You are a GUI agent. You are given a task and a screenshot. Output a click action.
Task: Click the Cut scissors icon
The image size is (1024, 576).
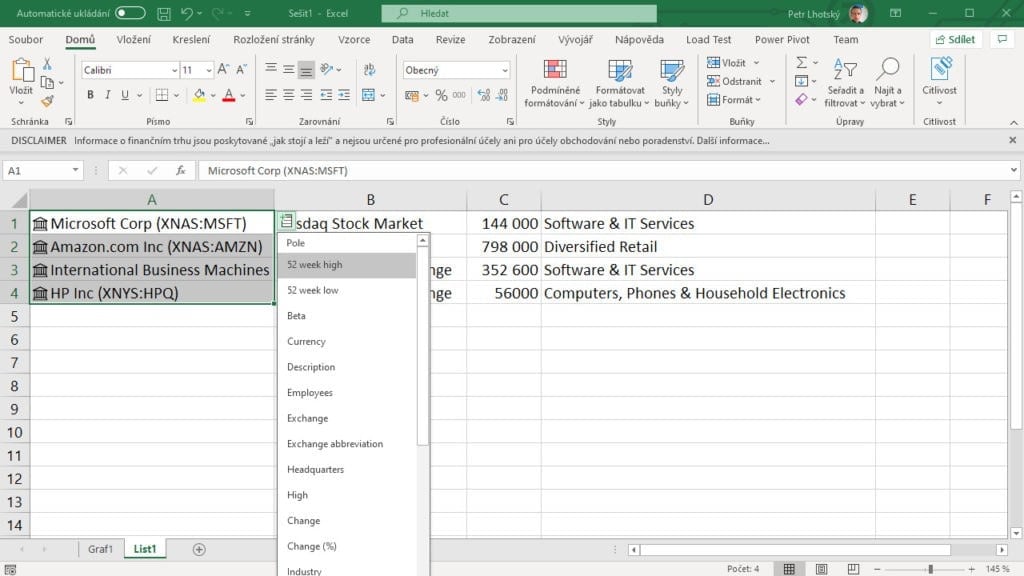(47, 63)
